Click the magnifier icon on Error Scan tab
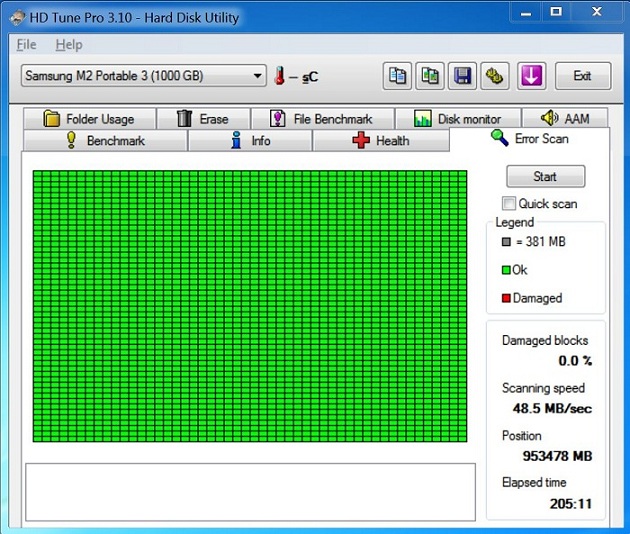 [499, 138]
